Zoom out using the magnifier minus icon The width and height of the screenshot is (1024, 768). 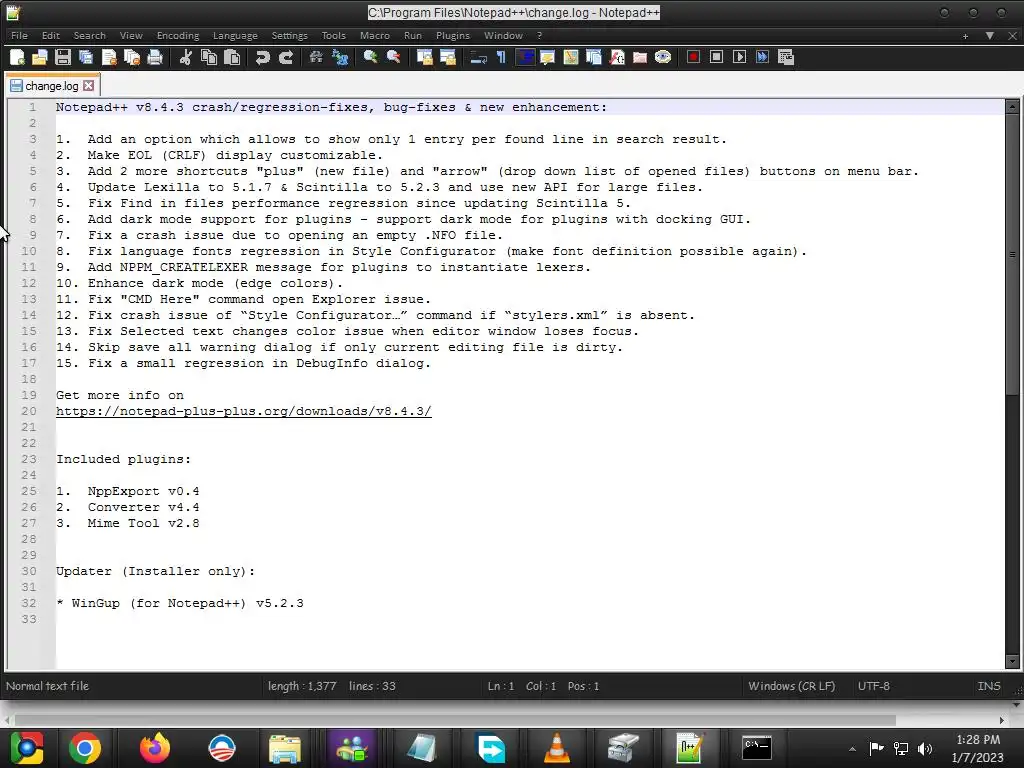tap(393, 57)
